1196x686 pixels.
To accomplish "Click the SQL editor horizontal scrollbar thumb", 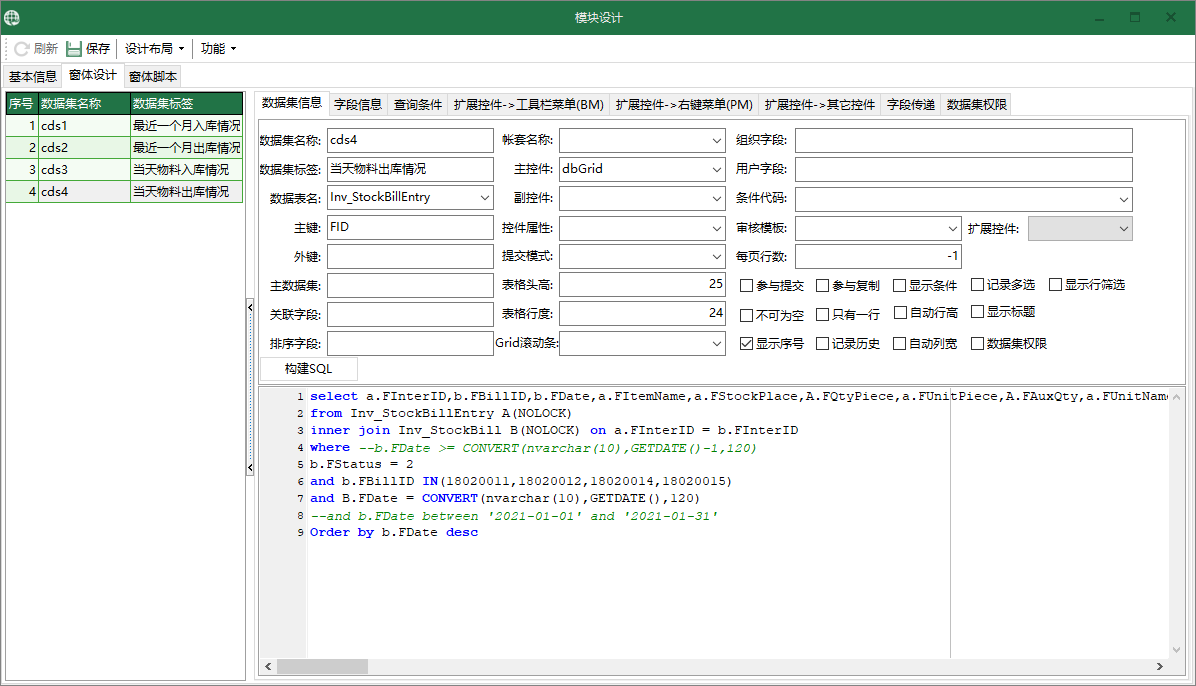I will pos(323,666).
